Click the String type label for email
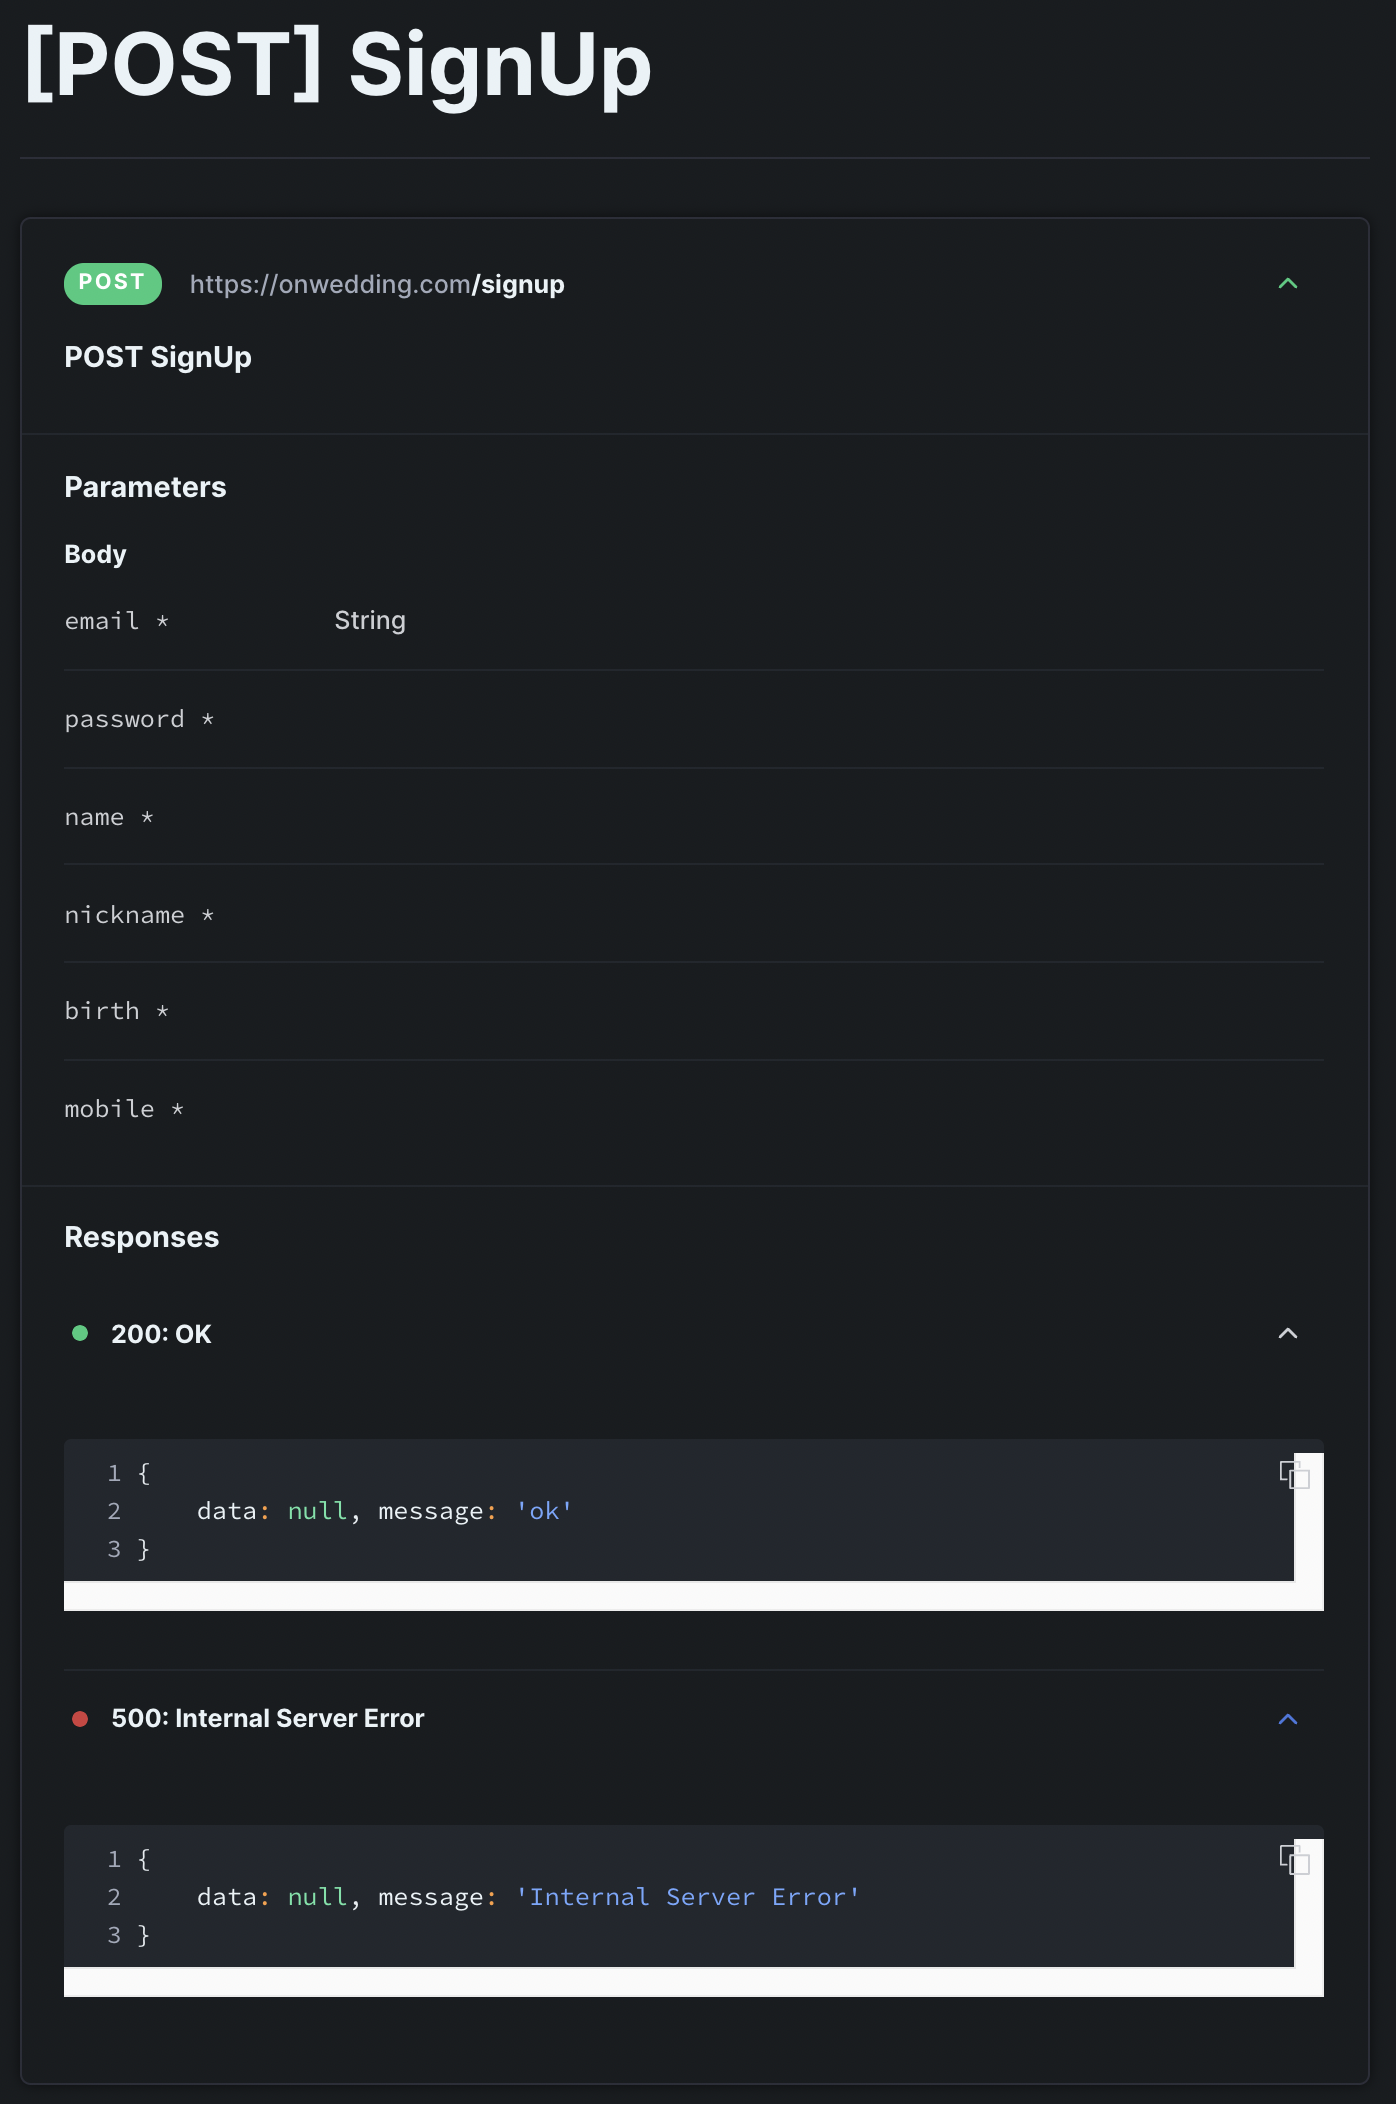 (x=370, y=621)
